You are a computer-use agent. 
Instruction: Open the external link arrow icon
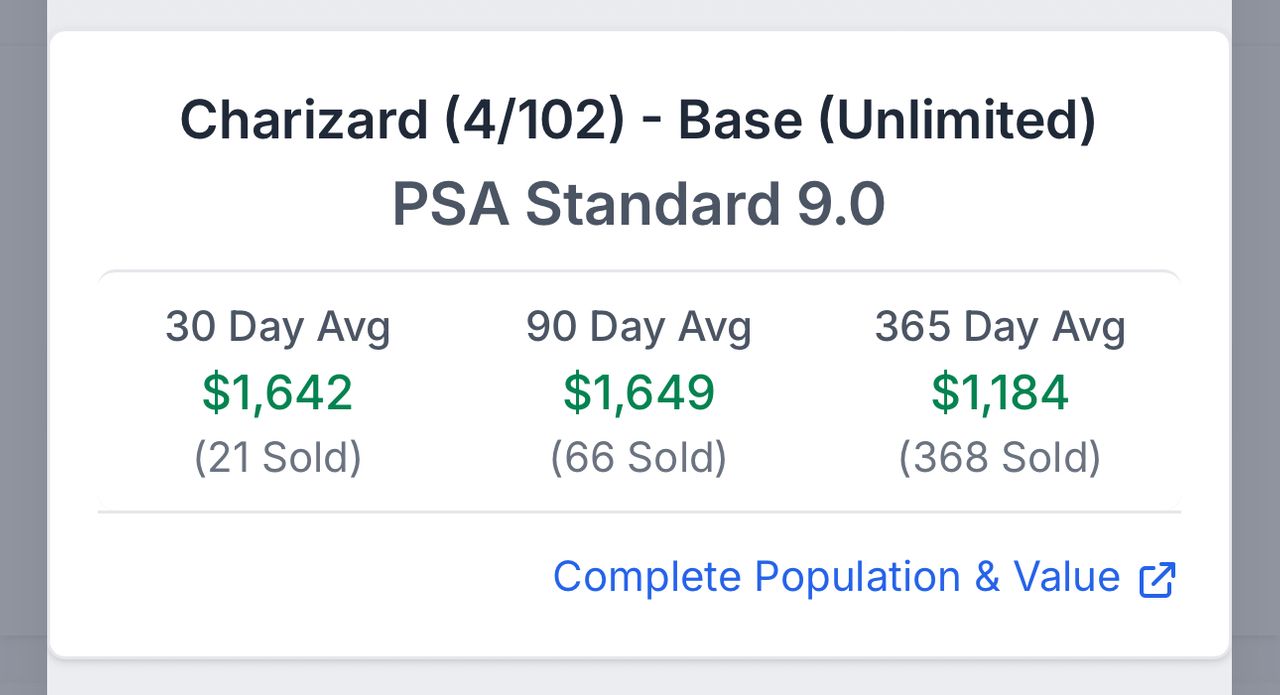[1158, 579]
